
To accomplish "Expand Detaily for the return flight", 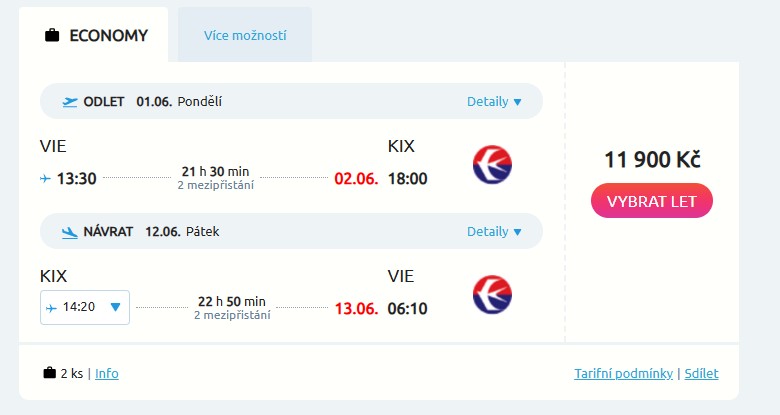I will pyautogui.click(x=494, y=231).
